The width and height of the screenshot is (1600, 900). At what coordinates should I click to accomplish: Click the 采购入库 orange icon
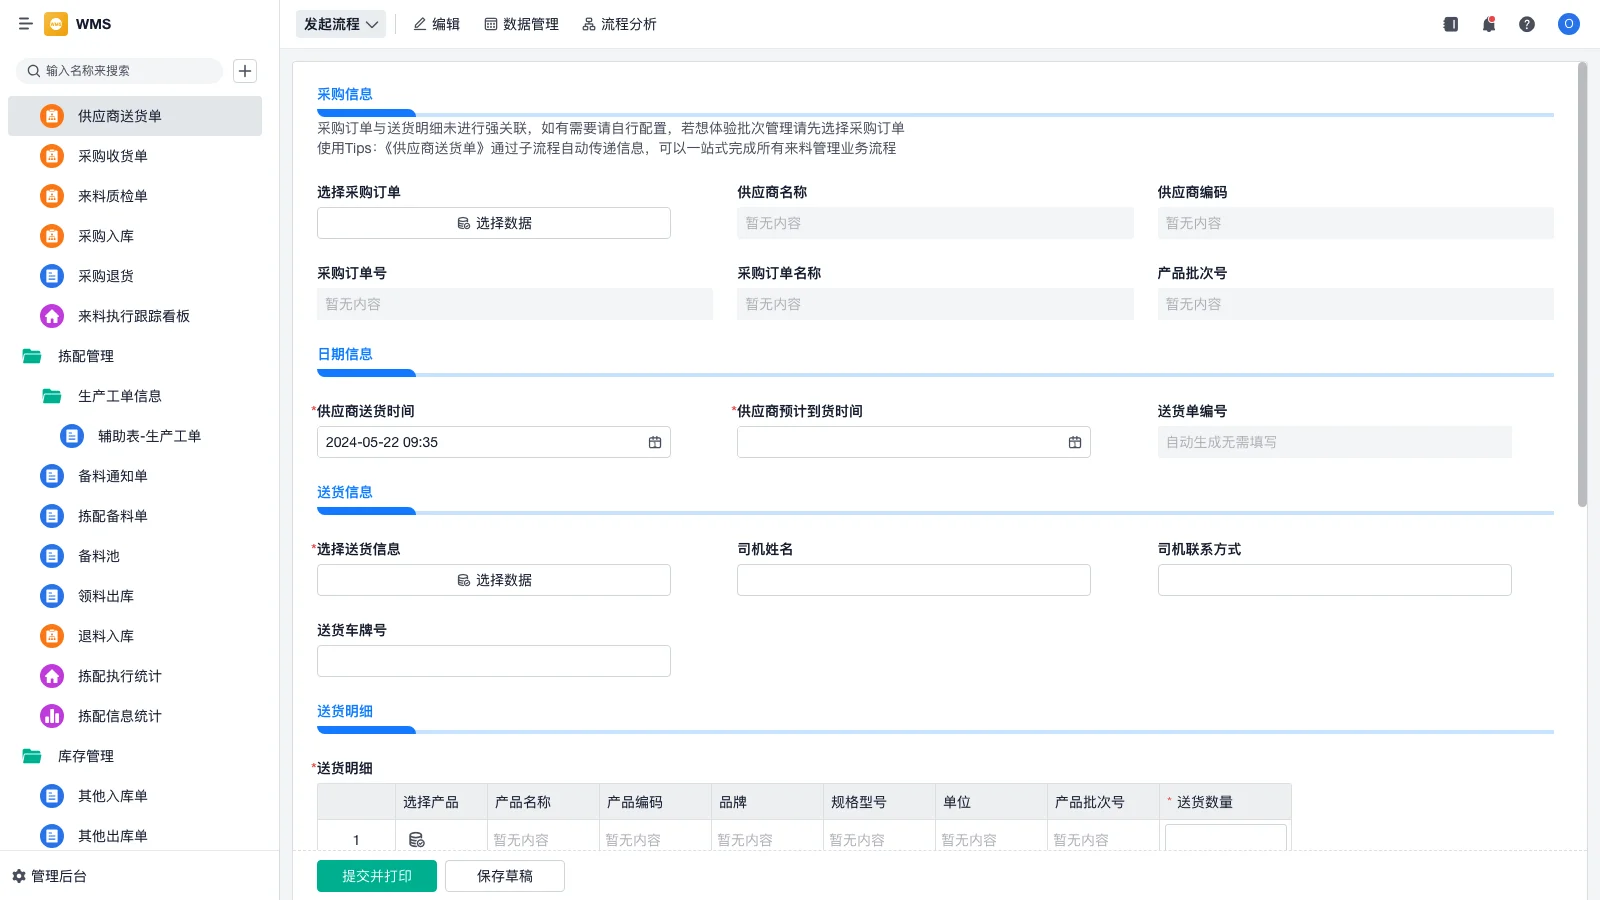click(52, 236)
